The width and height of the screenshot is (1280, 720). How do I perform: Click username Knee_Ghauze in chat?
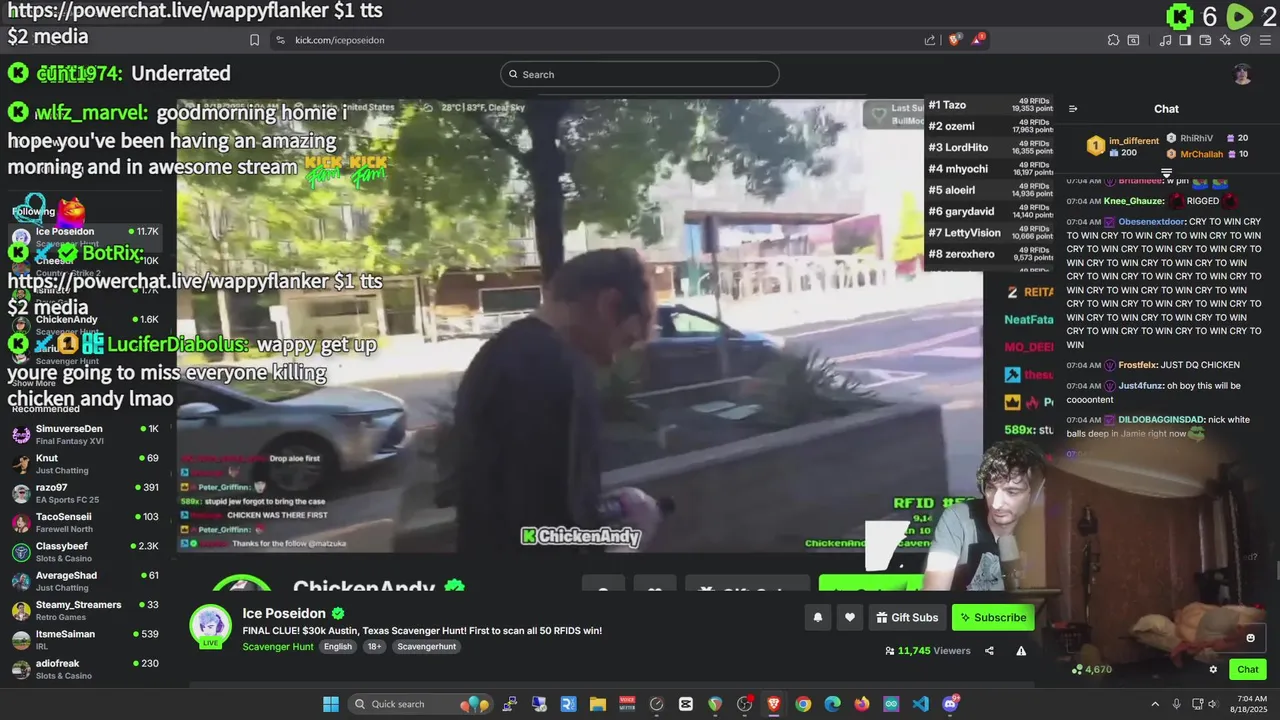(1134, 201)
